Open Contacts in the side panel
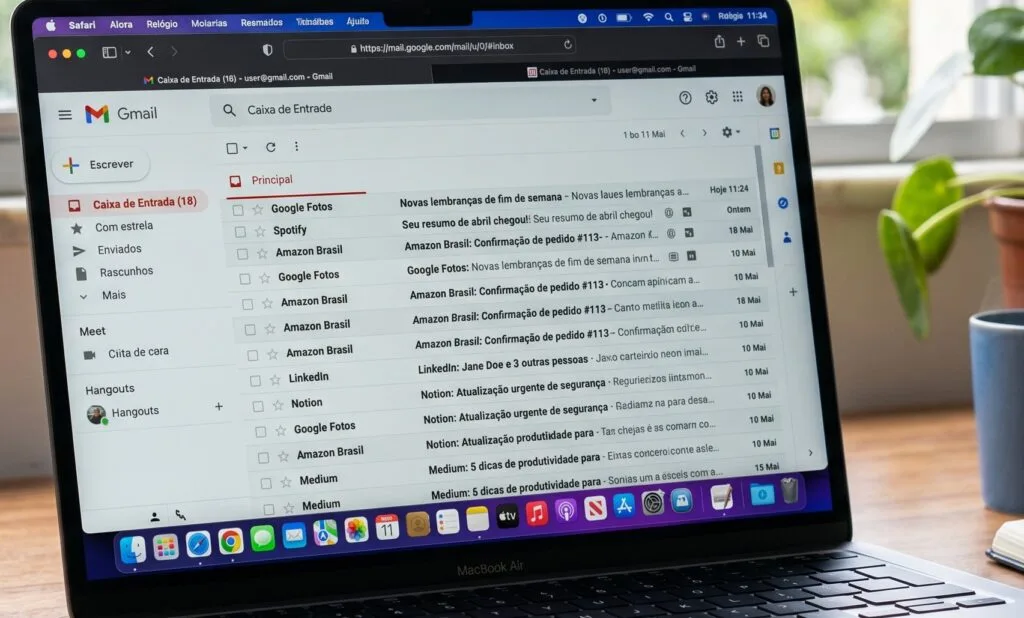 point(787,237)
